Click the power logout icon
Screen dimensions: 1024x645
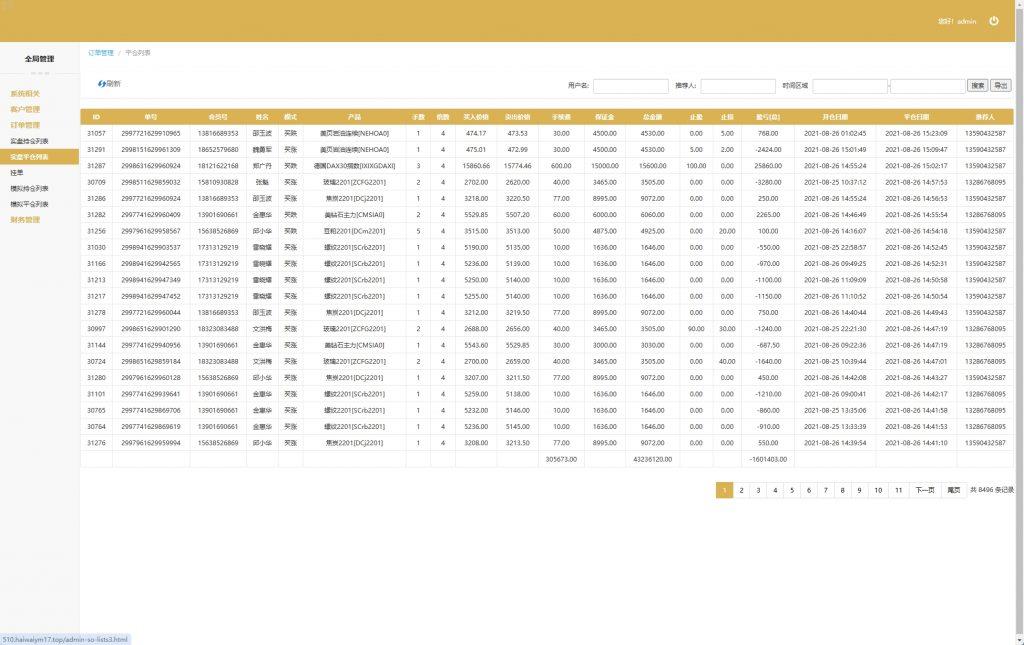(x=993, y=21)
